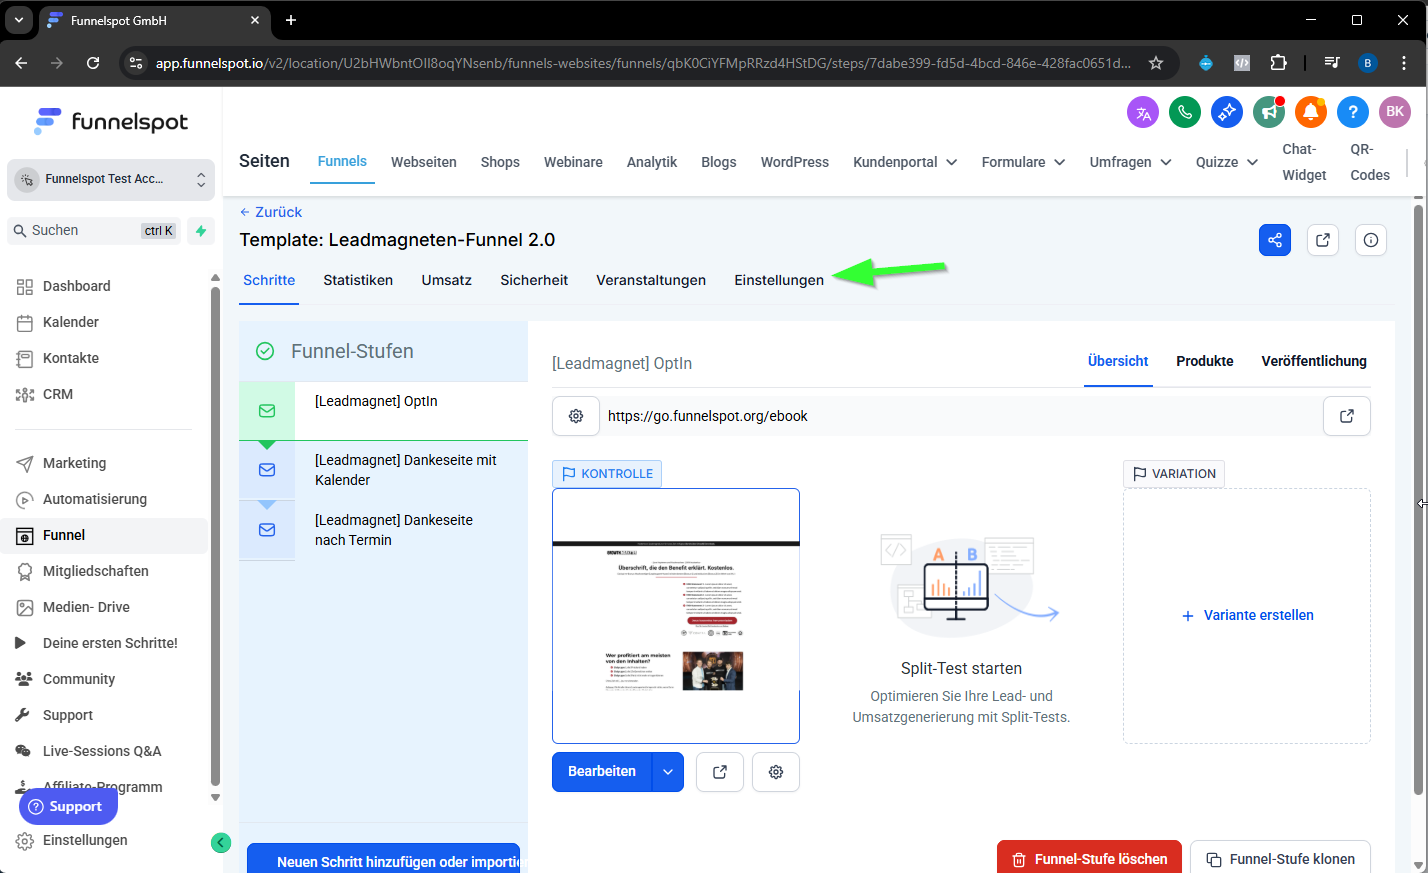Go to Webseiten in the top navigation
Screen dimensions: 1428x873
424,162
